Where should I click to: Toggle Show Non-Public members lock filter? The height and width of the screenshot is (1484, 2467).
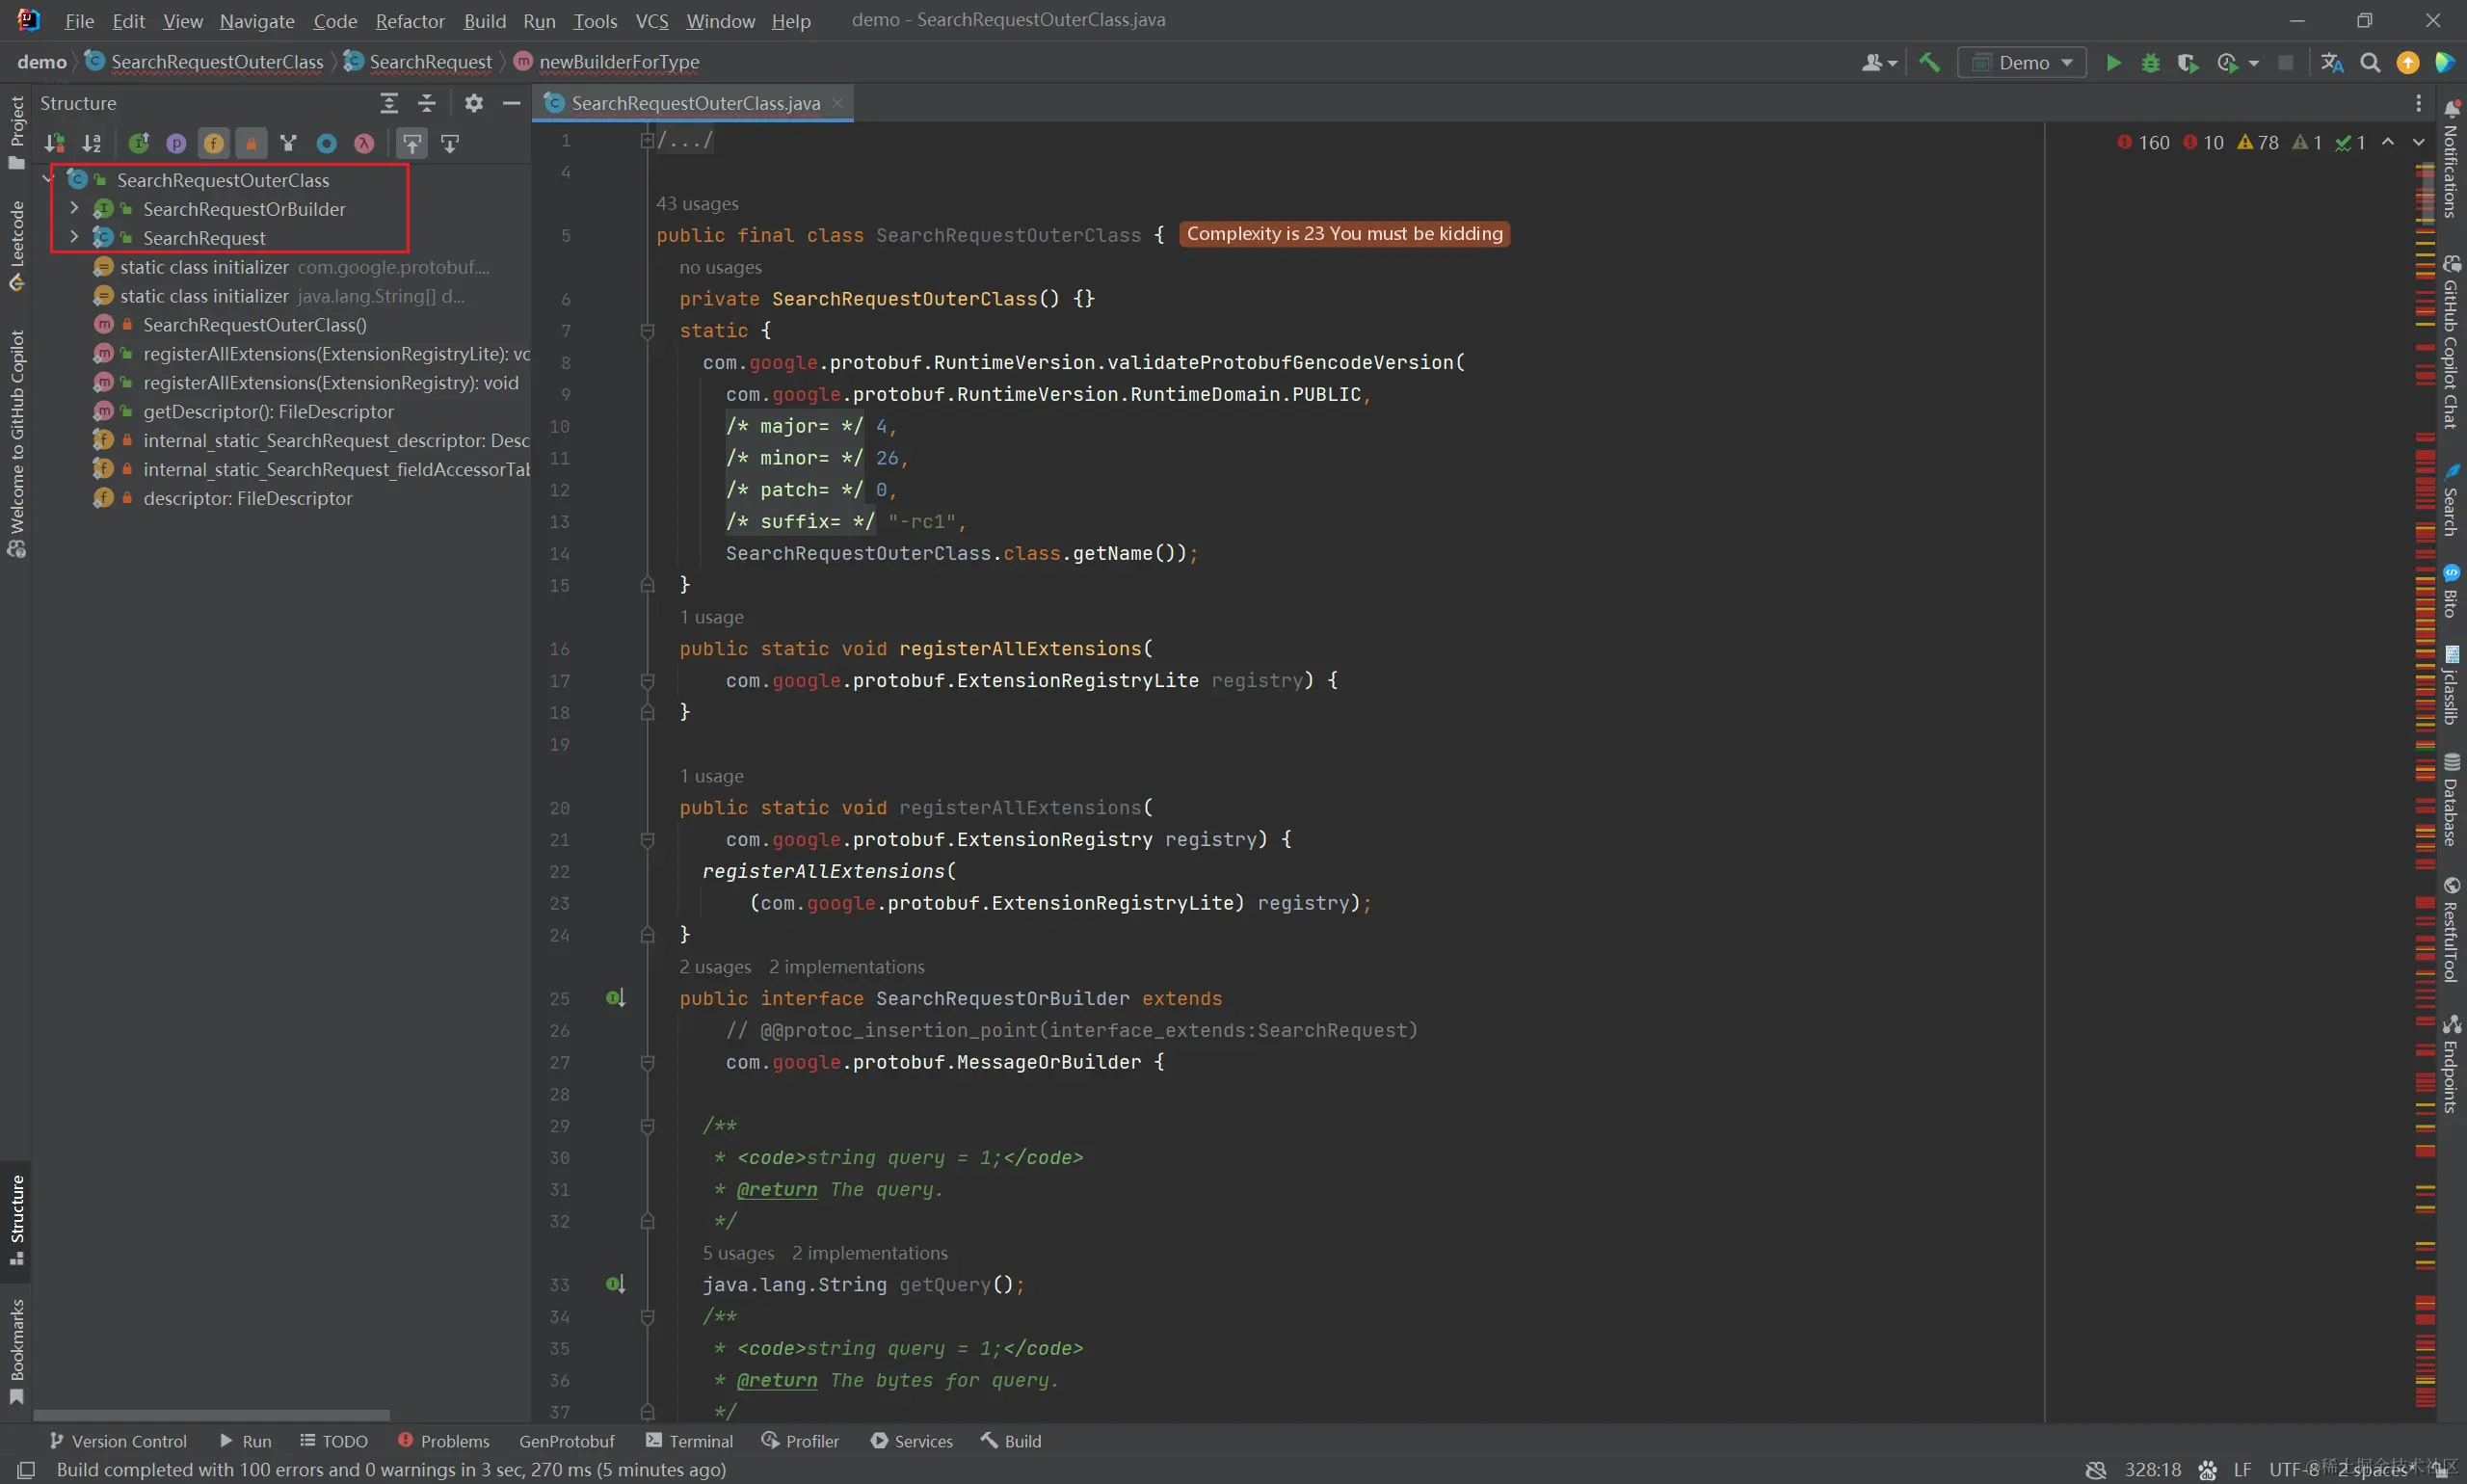click(251, 143)
